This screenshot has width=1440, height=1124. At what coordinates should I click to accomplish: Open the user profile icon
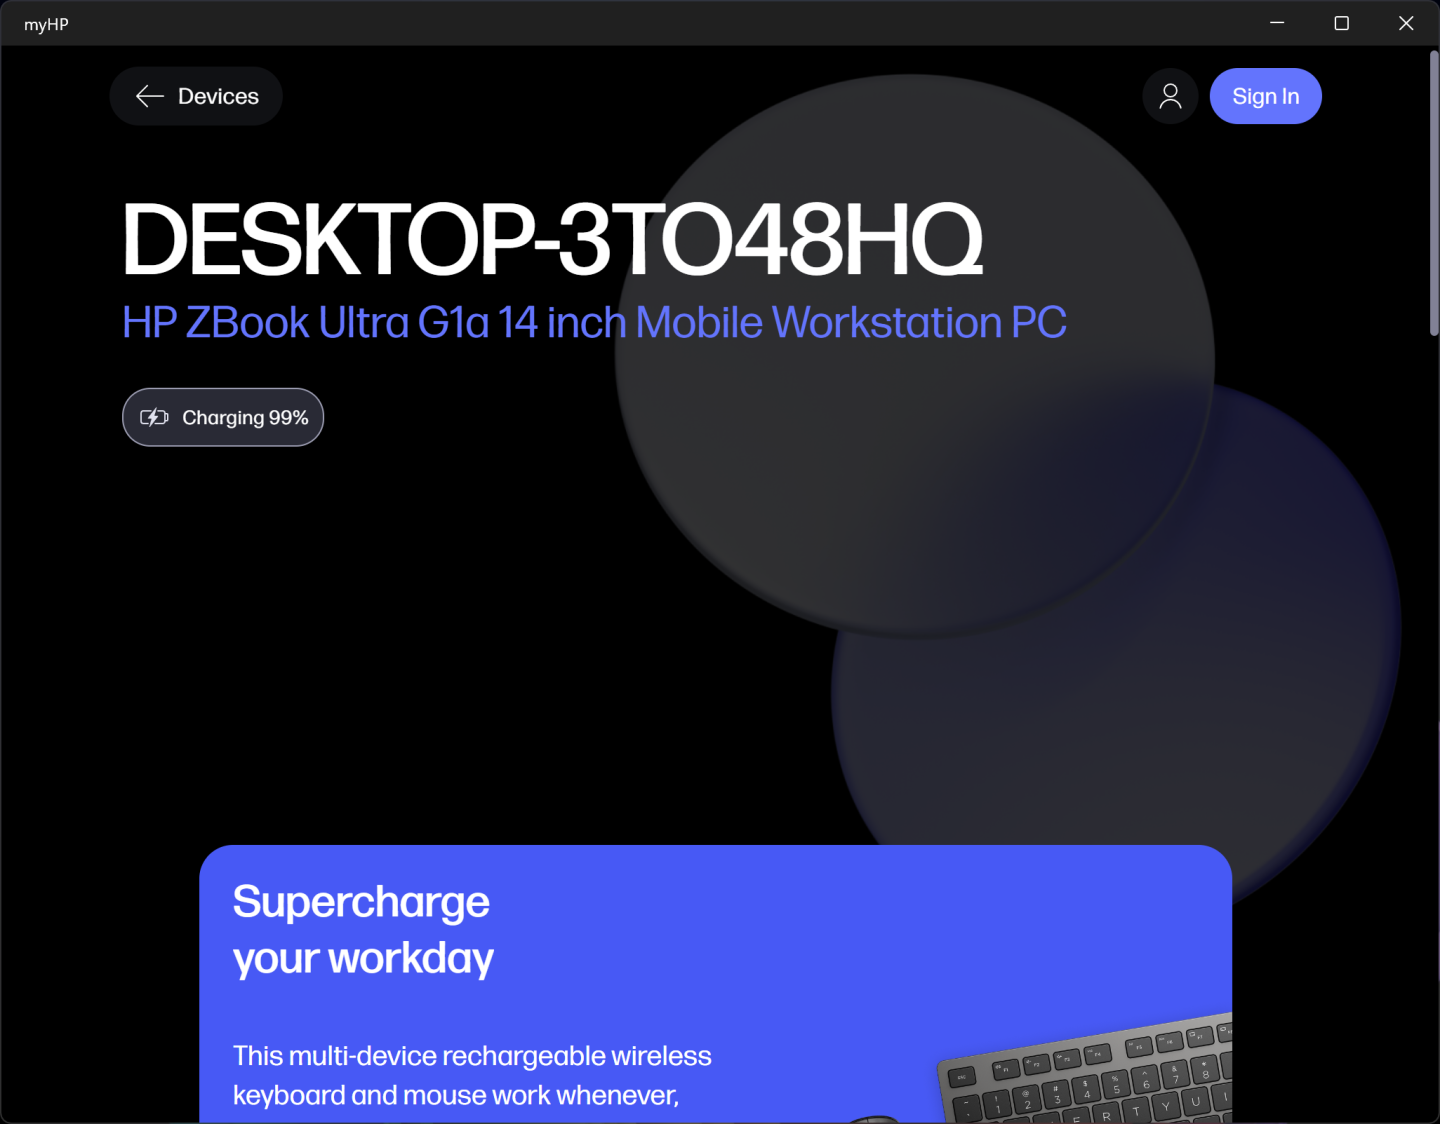(x=1170, y=96)
